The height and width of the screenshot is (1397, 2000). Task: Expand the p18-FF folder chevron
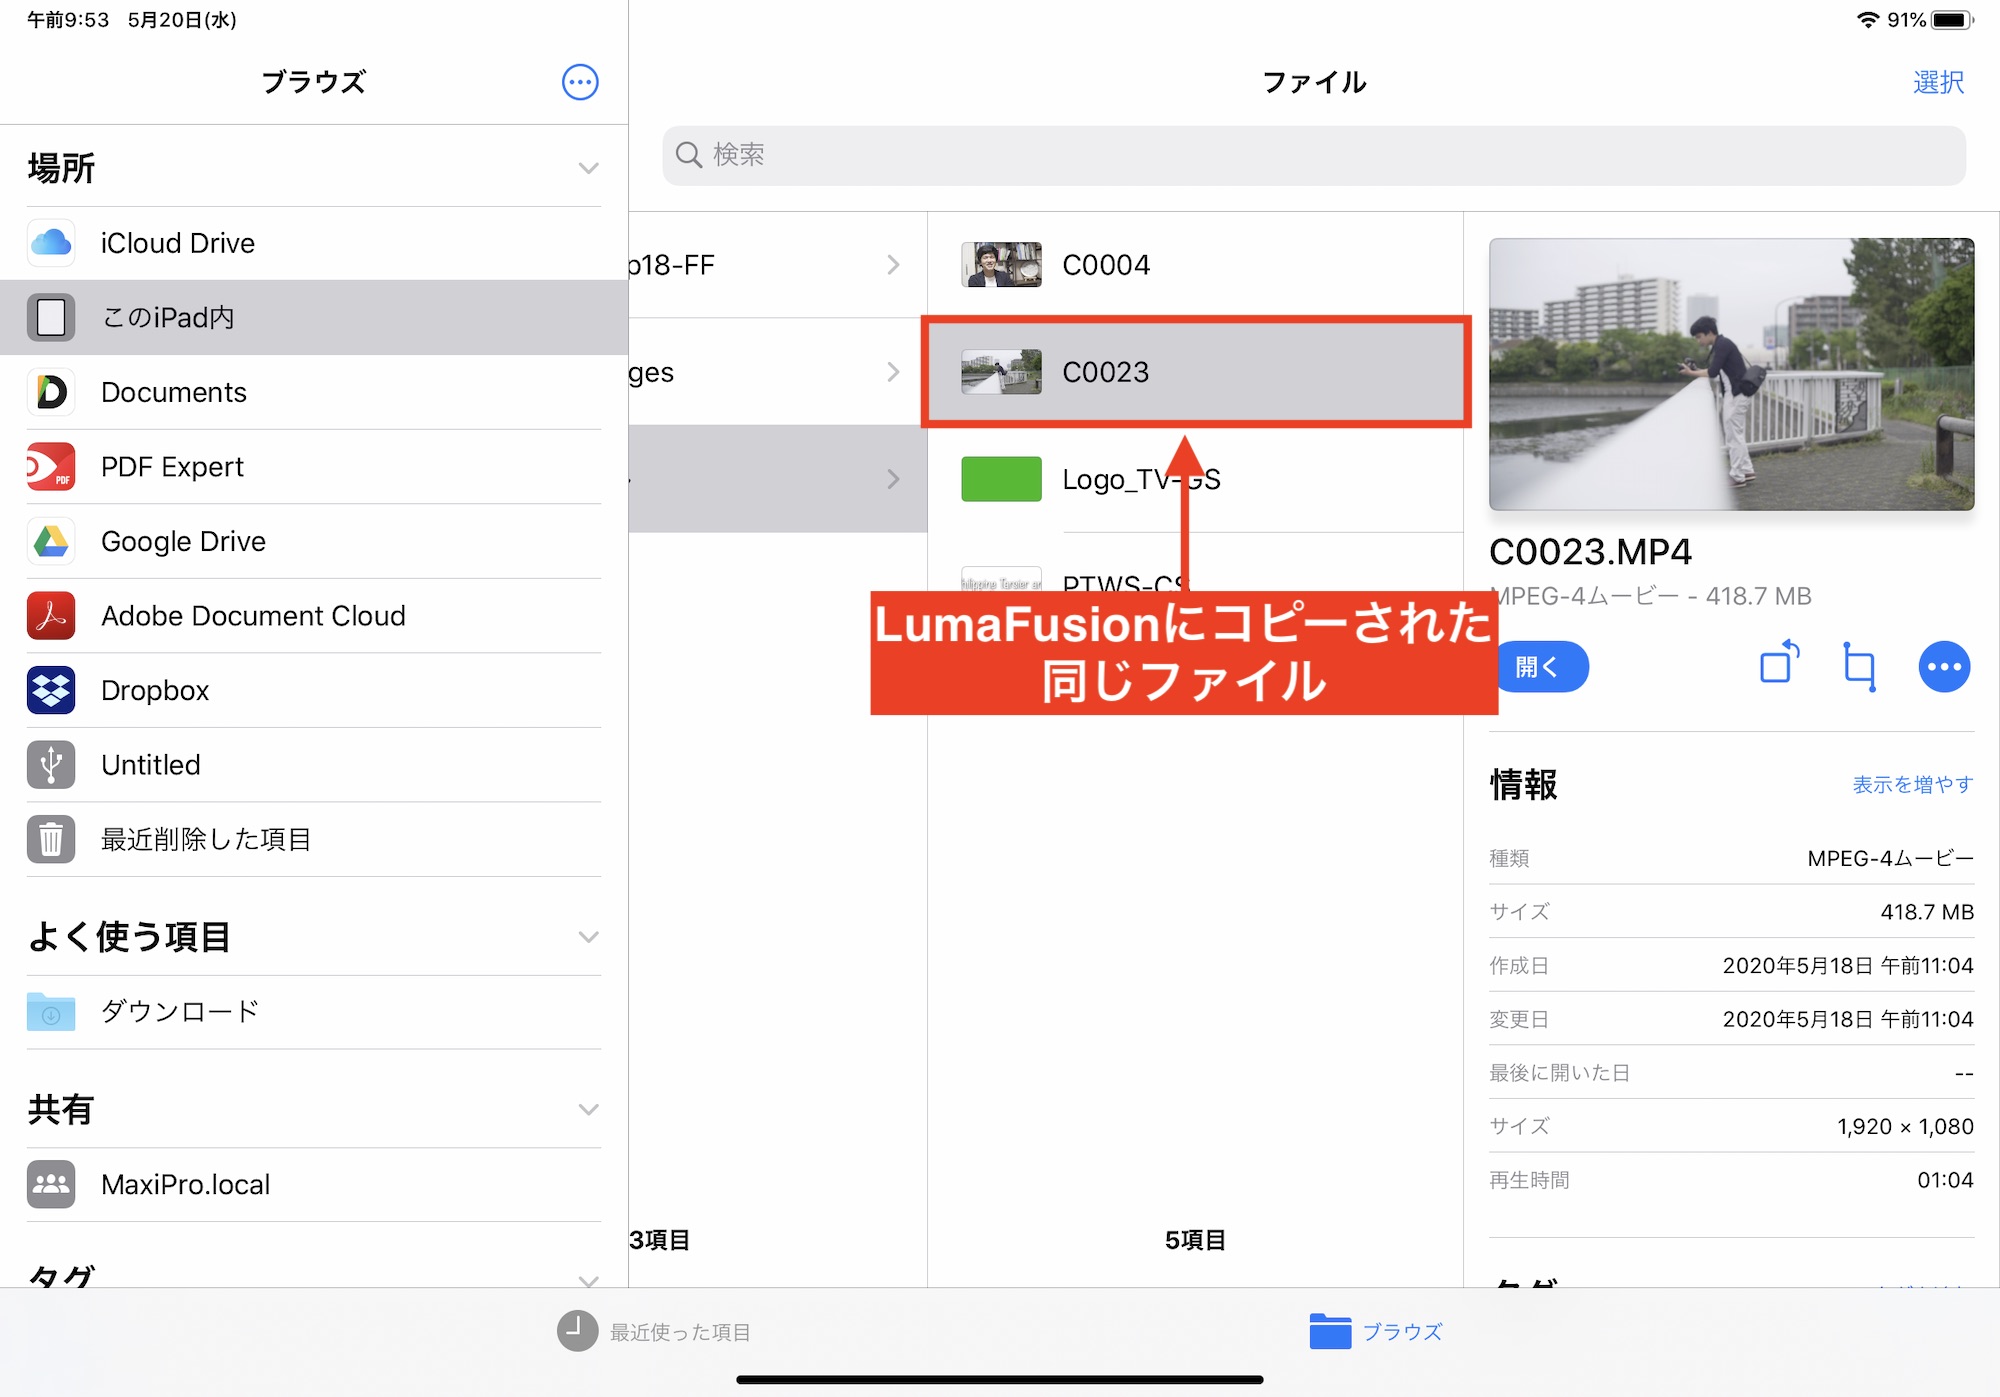point(893,265)
